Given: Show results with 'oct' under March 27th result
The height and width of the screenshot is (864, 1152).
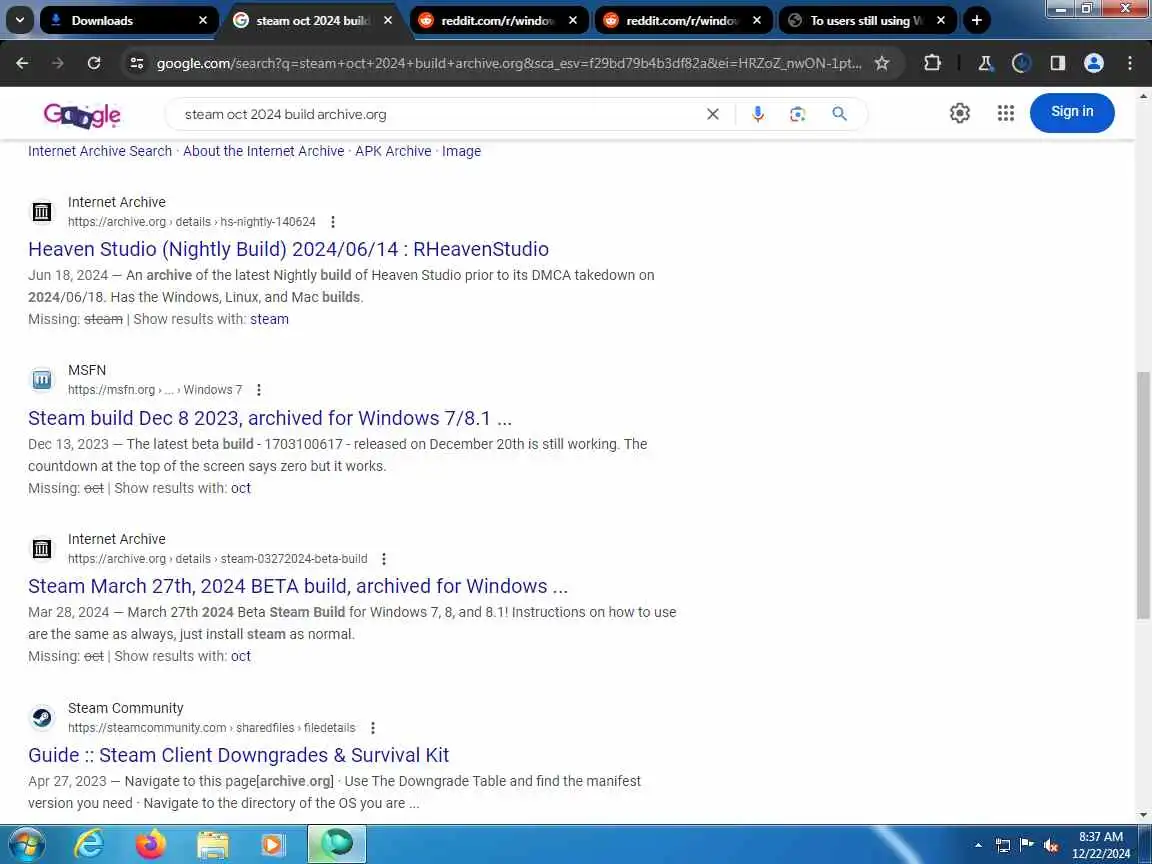Looking at the screenshot, I should click(x=241, y=656).
